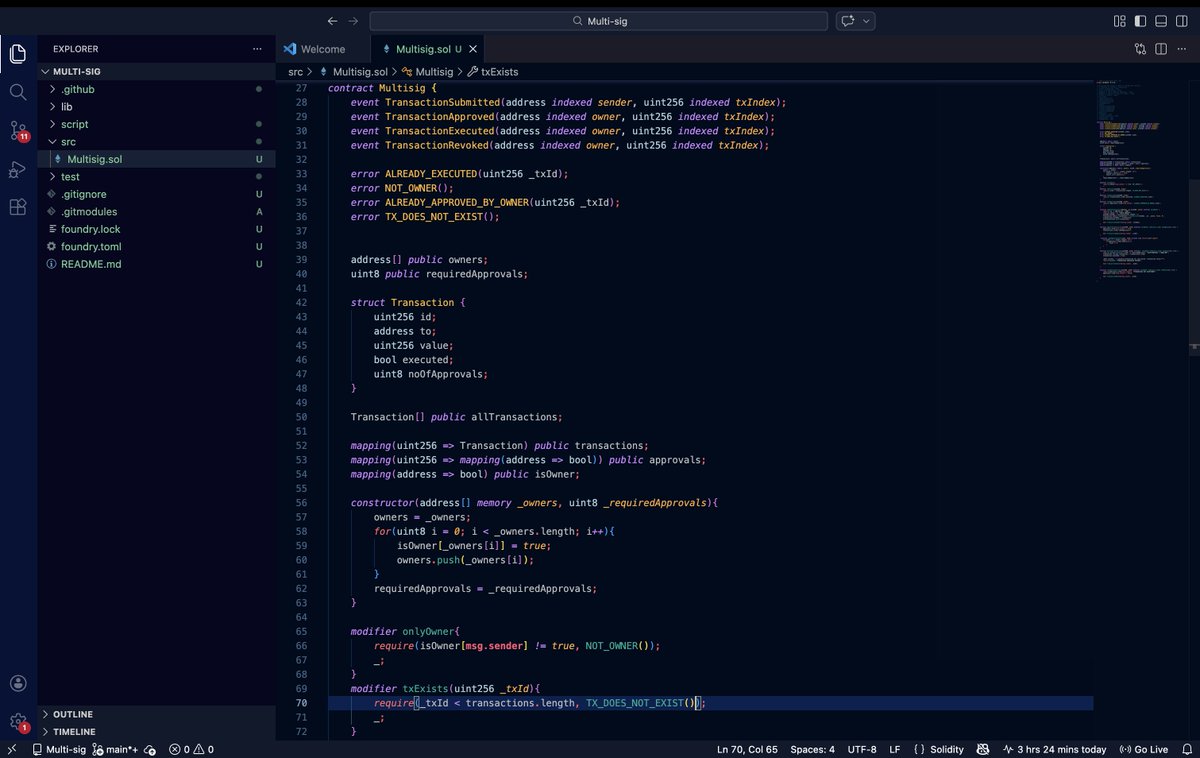The height and width of the screenshot is (758, 1200).
Task: Collapse the src folder
Action: (156, 142)
